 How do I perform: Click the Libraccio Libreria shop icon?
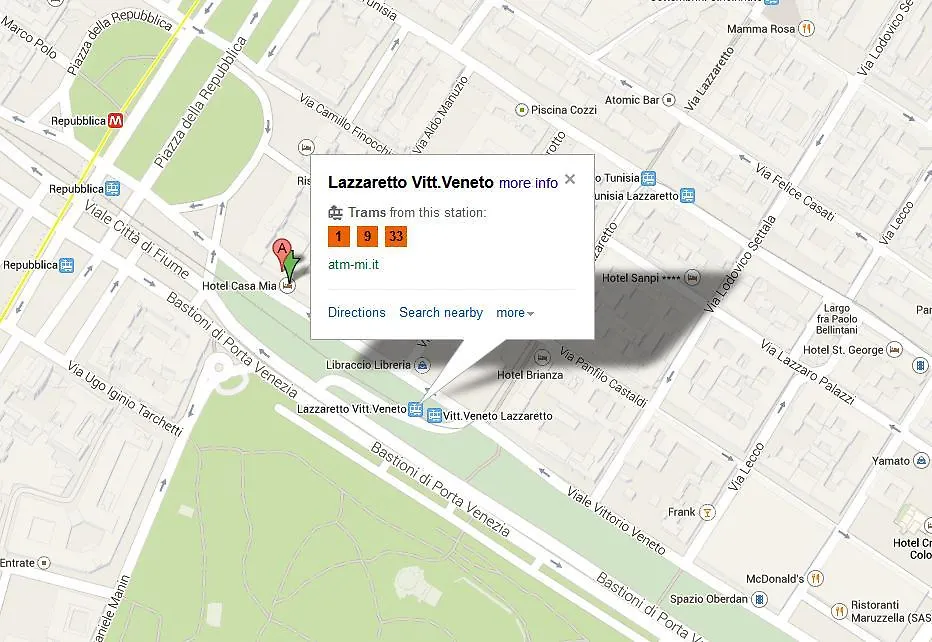pos(422,365)
